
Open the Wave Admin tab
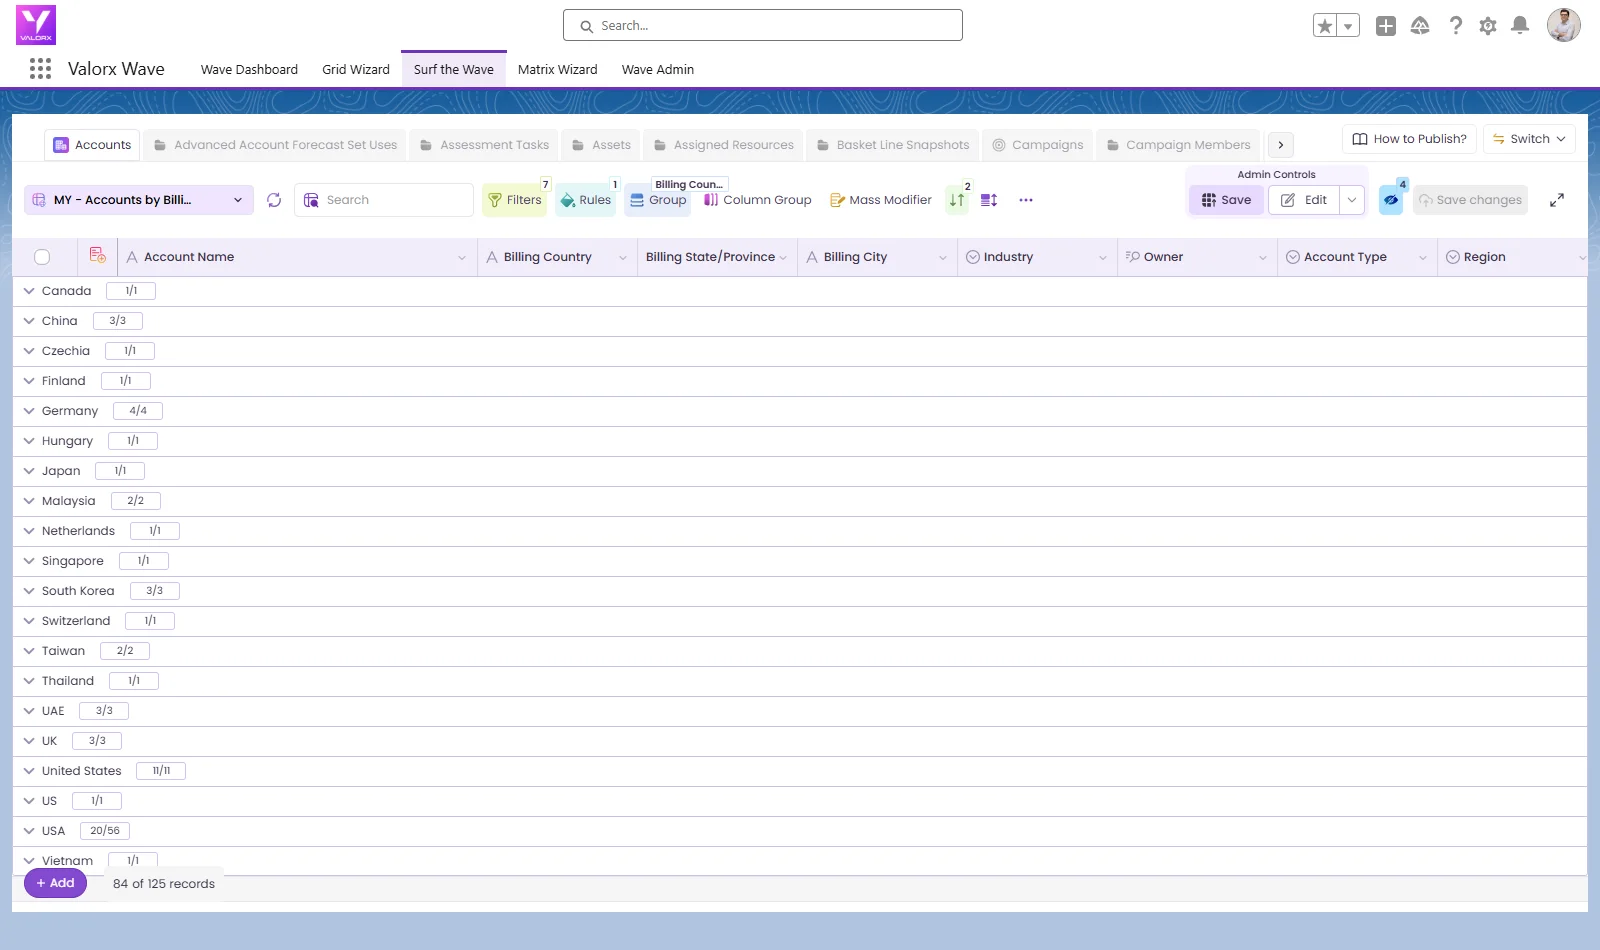tap(658, 69)
